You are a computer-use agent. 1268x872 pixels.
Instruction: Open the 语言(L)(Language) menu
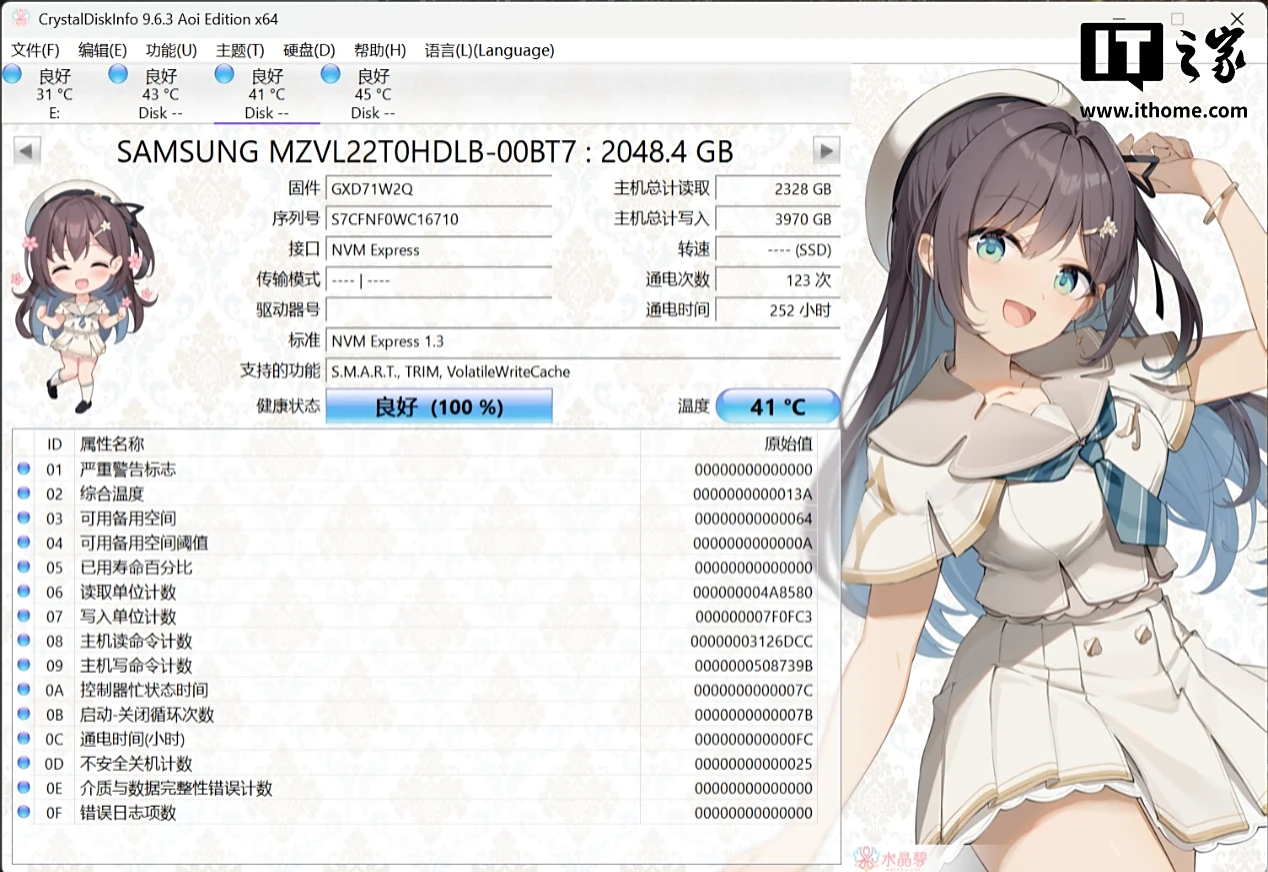click(x=489, y=50)
